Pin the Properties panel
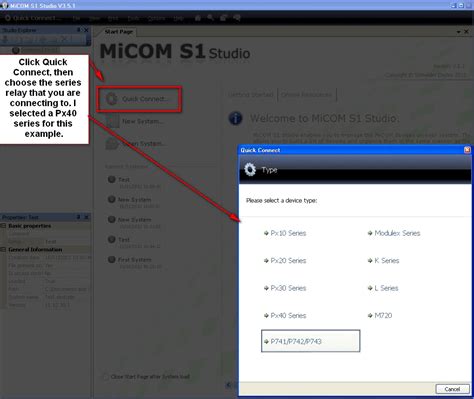Viewport: 474px width, 399px height. coord(79,217)
